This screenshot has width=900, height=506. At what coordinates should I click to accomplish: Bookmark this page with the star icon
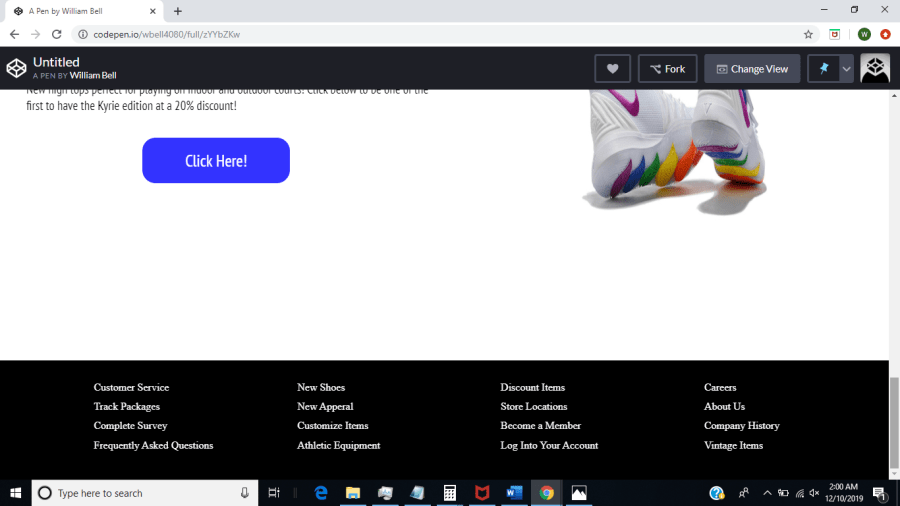pos(808,34)
